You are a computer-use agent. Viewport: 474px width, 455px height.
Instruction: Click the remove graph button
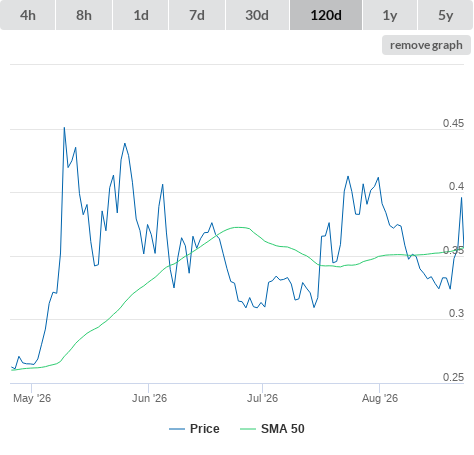[x=426, y=45]
